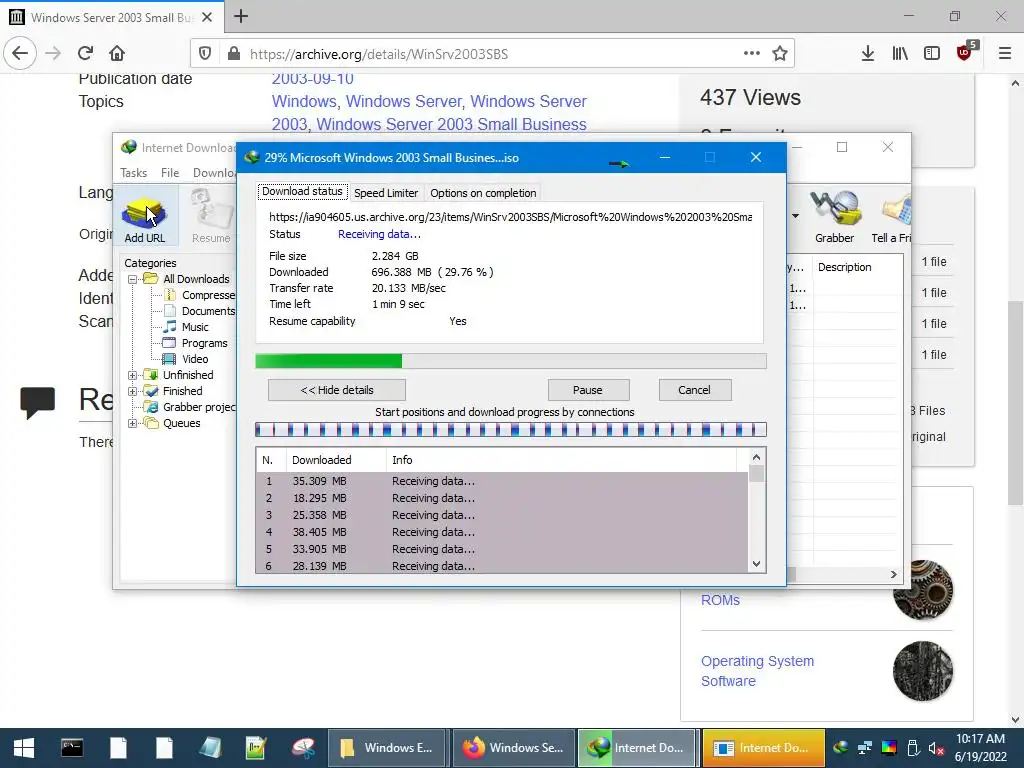Collapse the All Downloads tree node
Image resolution: width=1024 pixels, height=768 pixels.
pos(133,279)
